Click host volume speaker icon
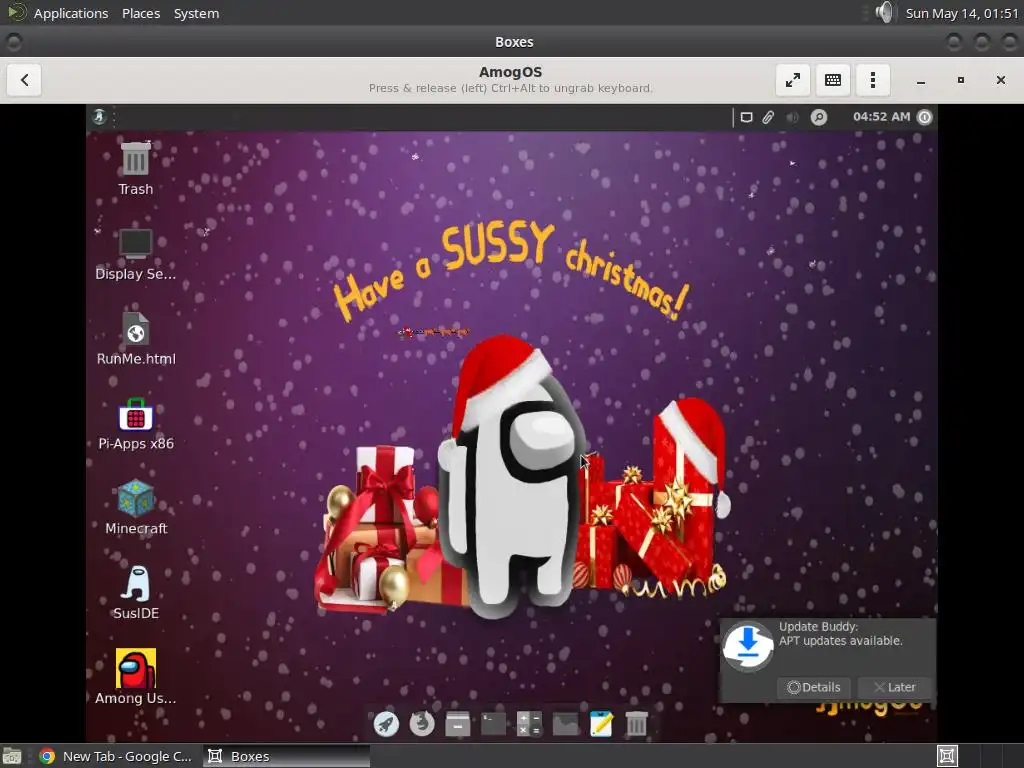The width and height of the screenshot is (1024, 768). click(884, 12)
